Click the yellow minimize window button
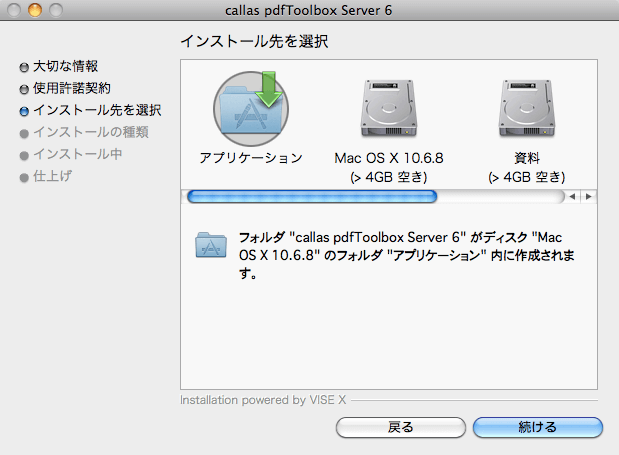The height and width of the screenshot is (455, 619). 35,10
